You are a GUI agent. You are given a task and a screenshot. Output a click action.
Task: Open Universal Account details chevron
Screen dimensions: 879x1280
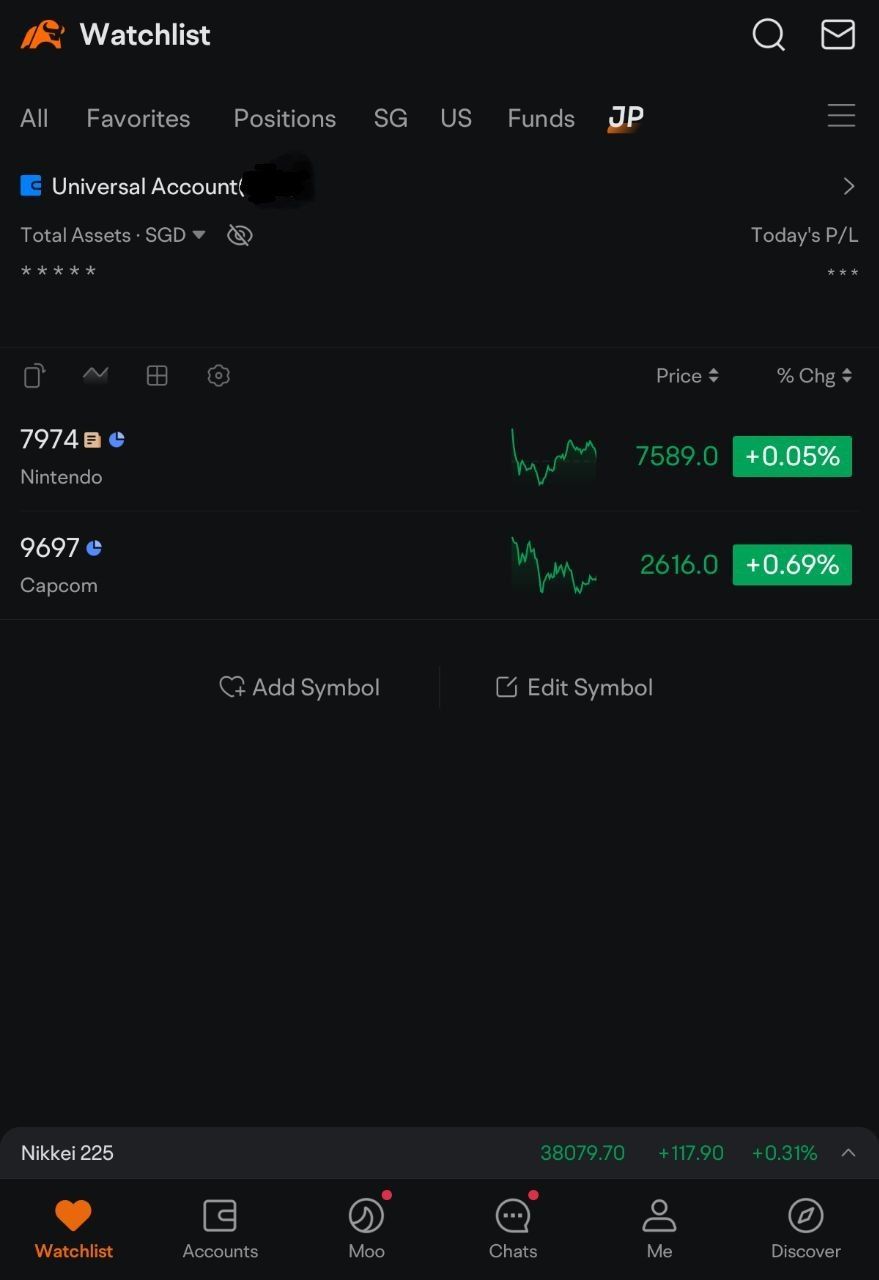click(x=849, y=186)
